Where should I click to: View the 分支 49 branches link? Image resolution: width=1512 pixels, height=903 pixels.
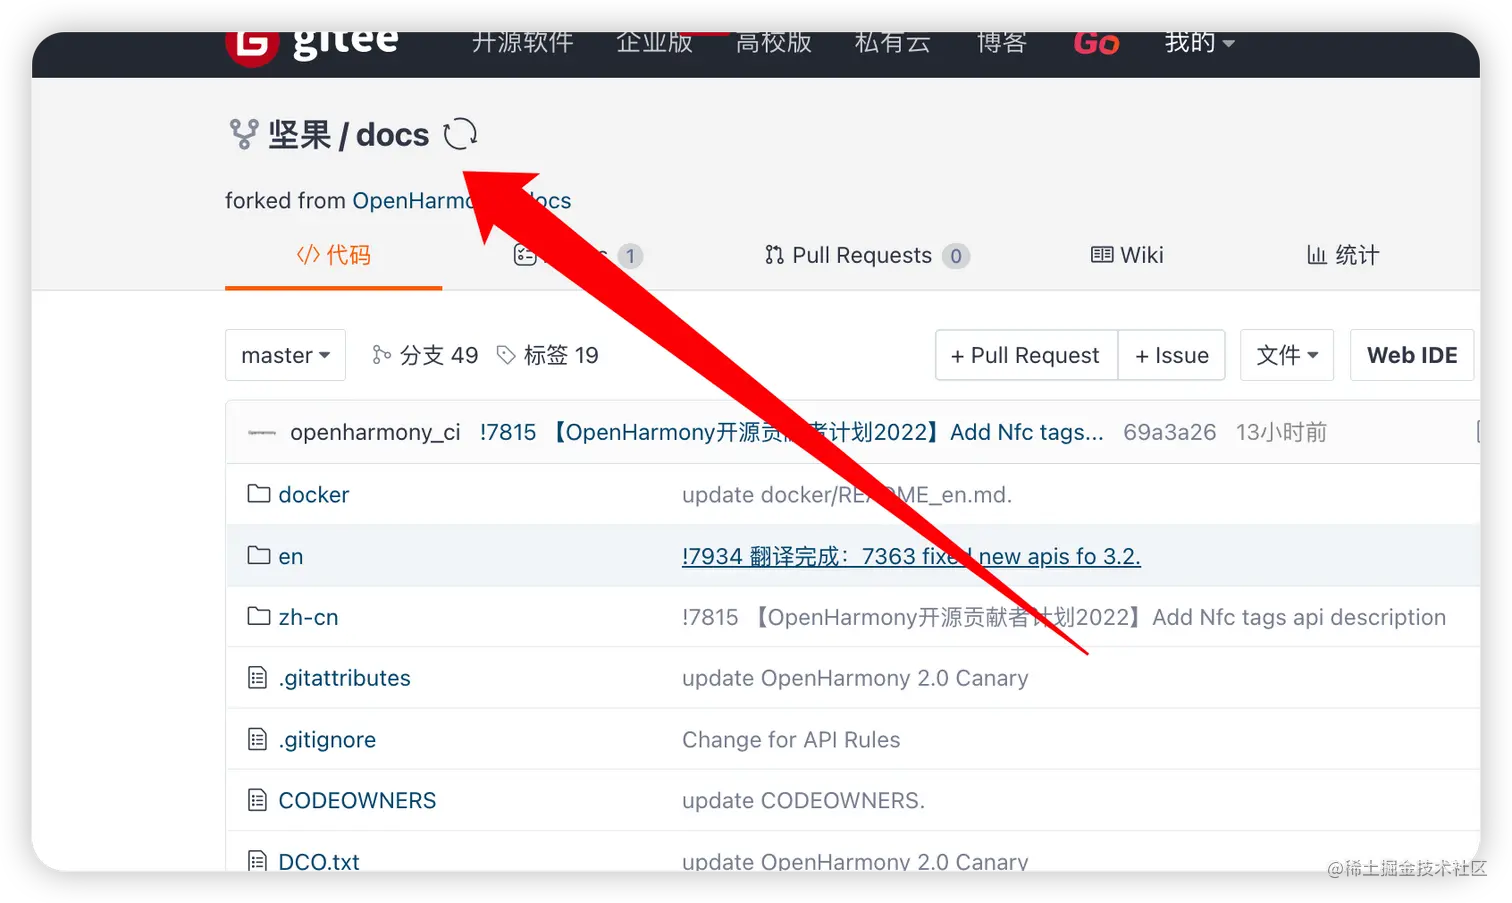click(425, 355)
